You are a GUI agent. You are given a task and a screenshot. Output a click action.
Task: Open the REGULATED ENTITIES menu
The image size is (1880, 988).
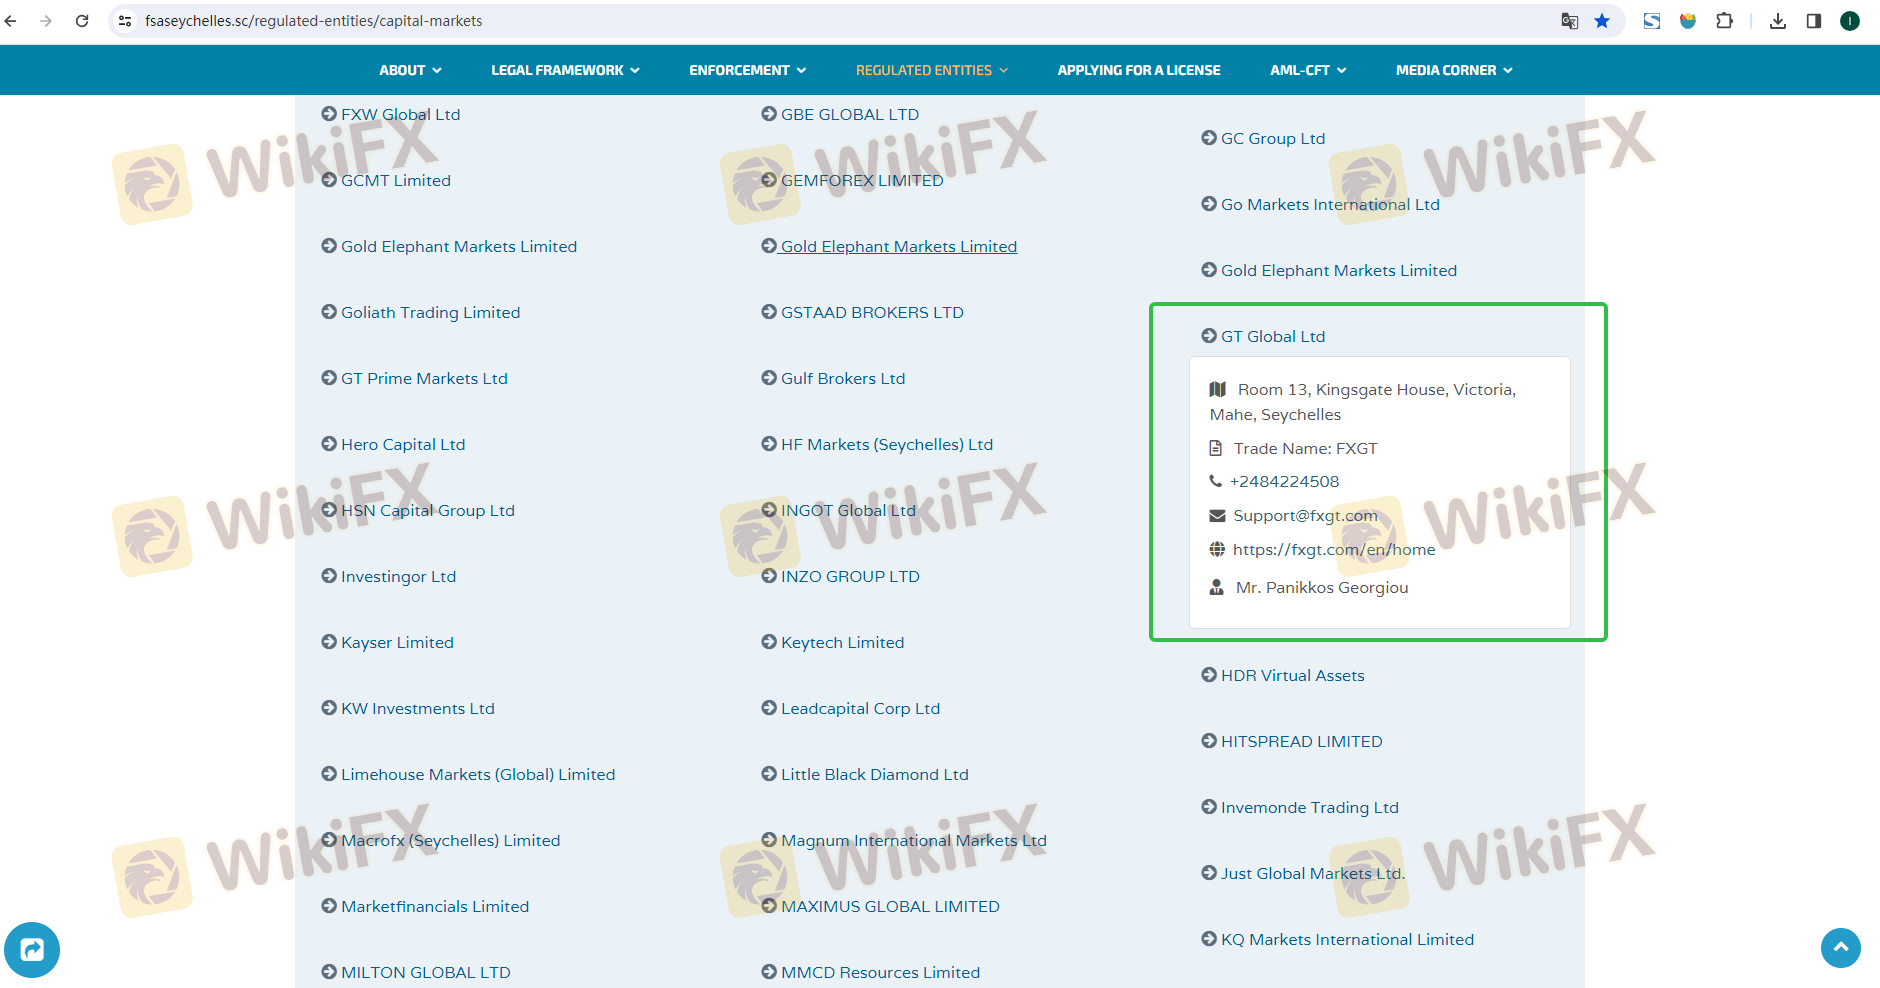(x=932, y=70)
